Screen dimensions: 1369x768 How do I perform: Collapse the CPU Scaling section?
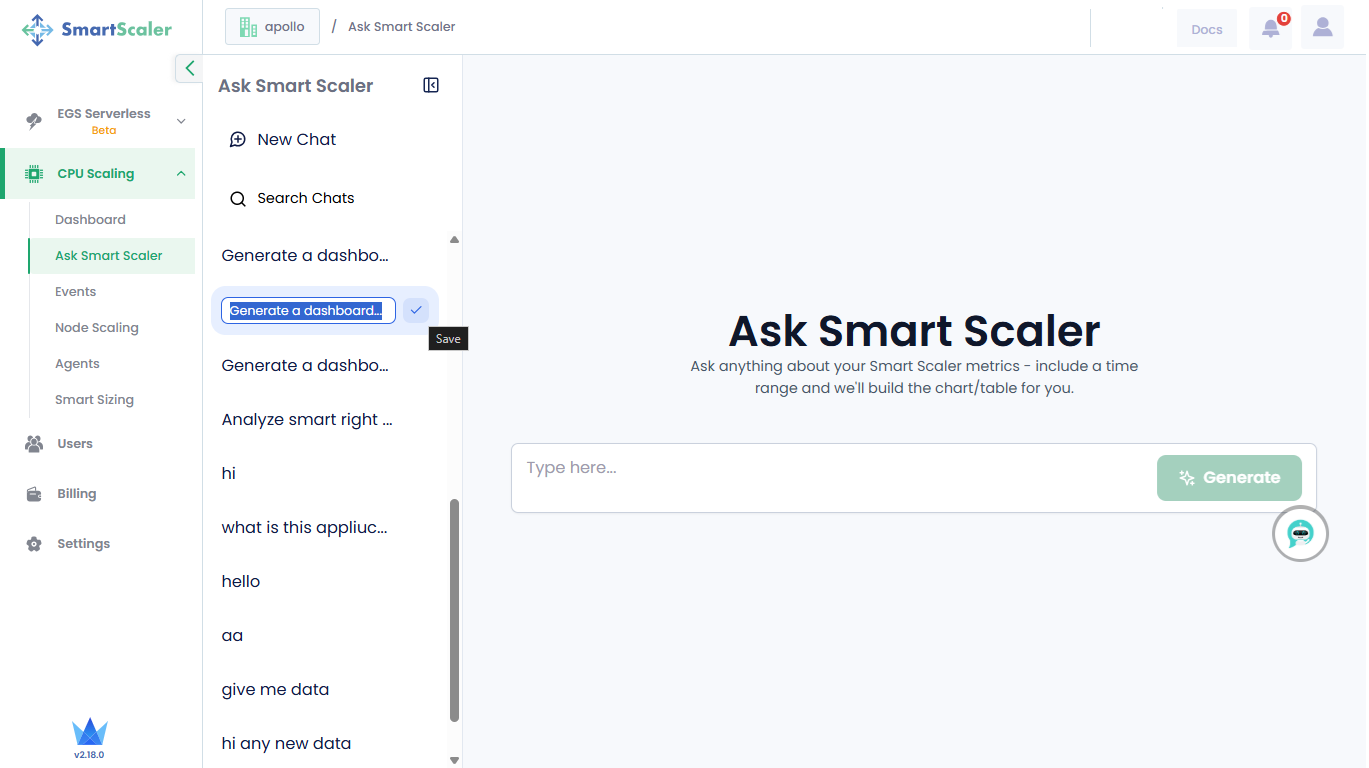pyautogui.click(x=181, y=174)
